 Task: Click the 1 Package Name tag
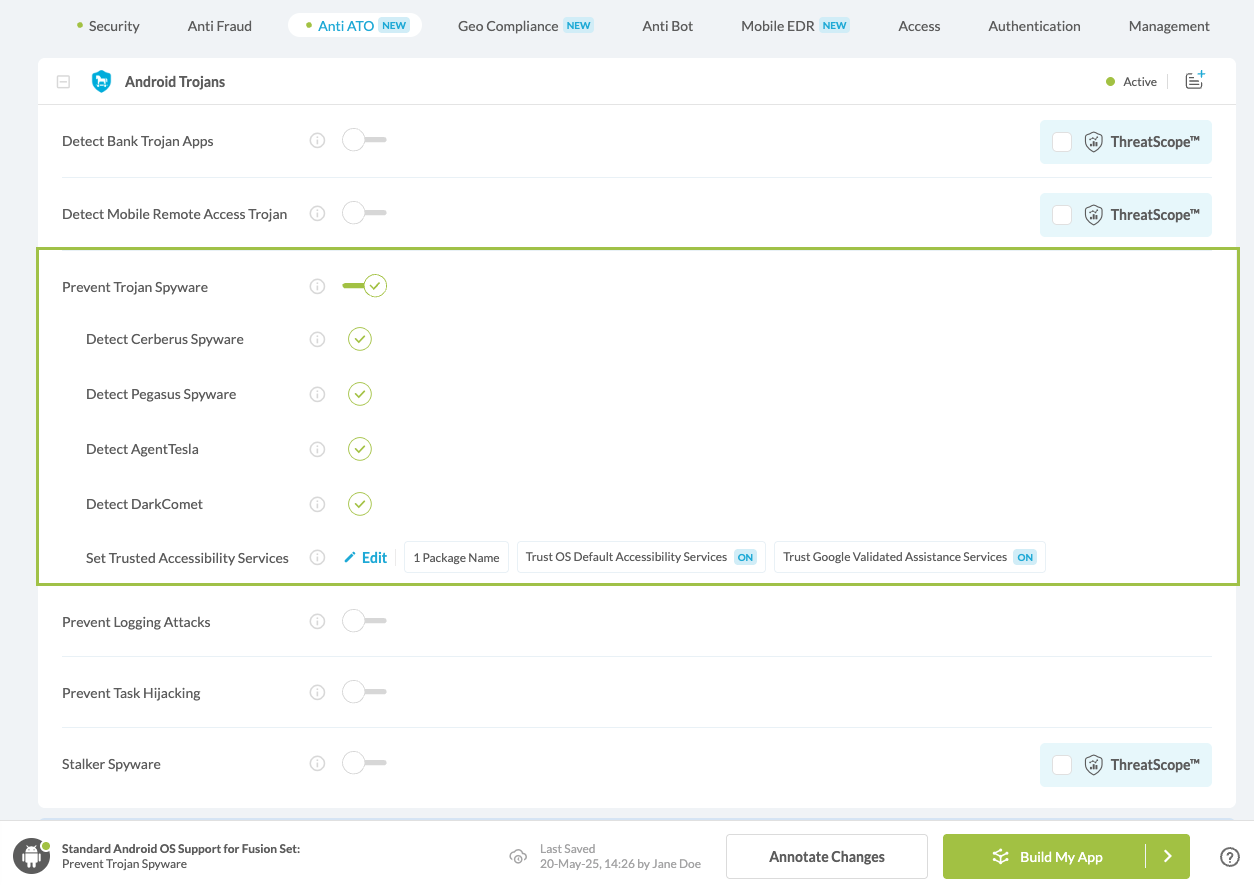456,558
